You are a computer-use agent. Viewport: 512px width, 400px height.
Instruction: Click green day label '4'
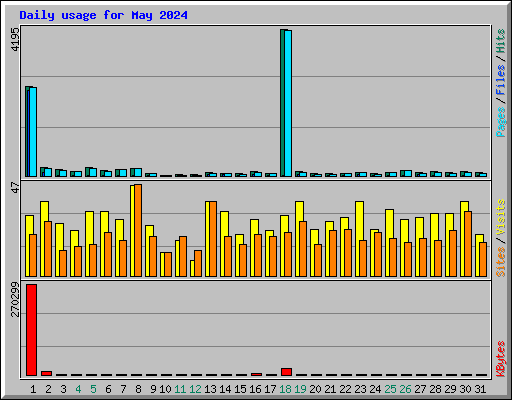(x=78, y=389)
